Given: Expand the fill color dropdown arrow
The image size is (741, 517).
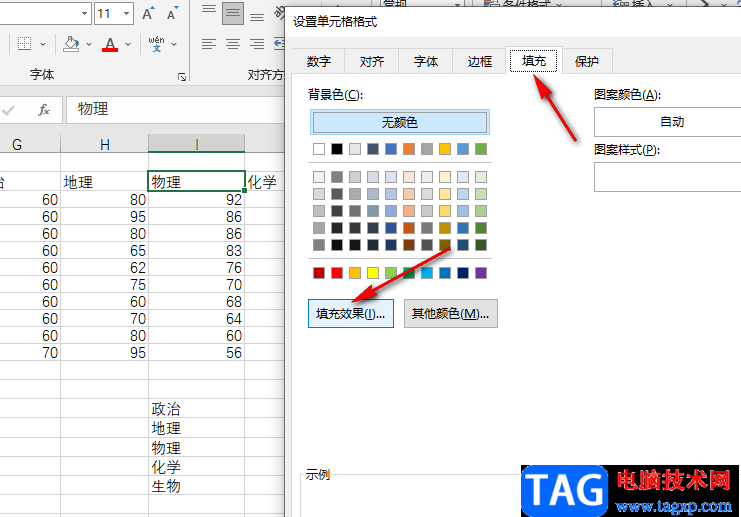Looking at the screenshot, I should (x=89, y=44).
